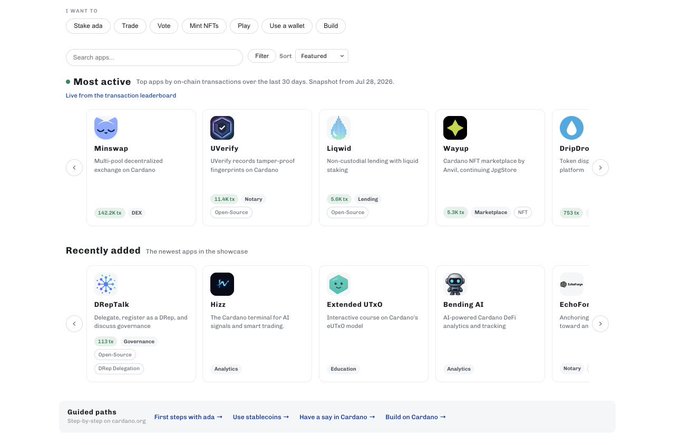Click the Guided paths label
This screenshot has width=680, height=445.
pyautogui.click(x=92, y=412)
